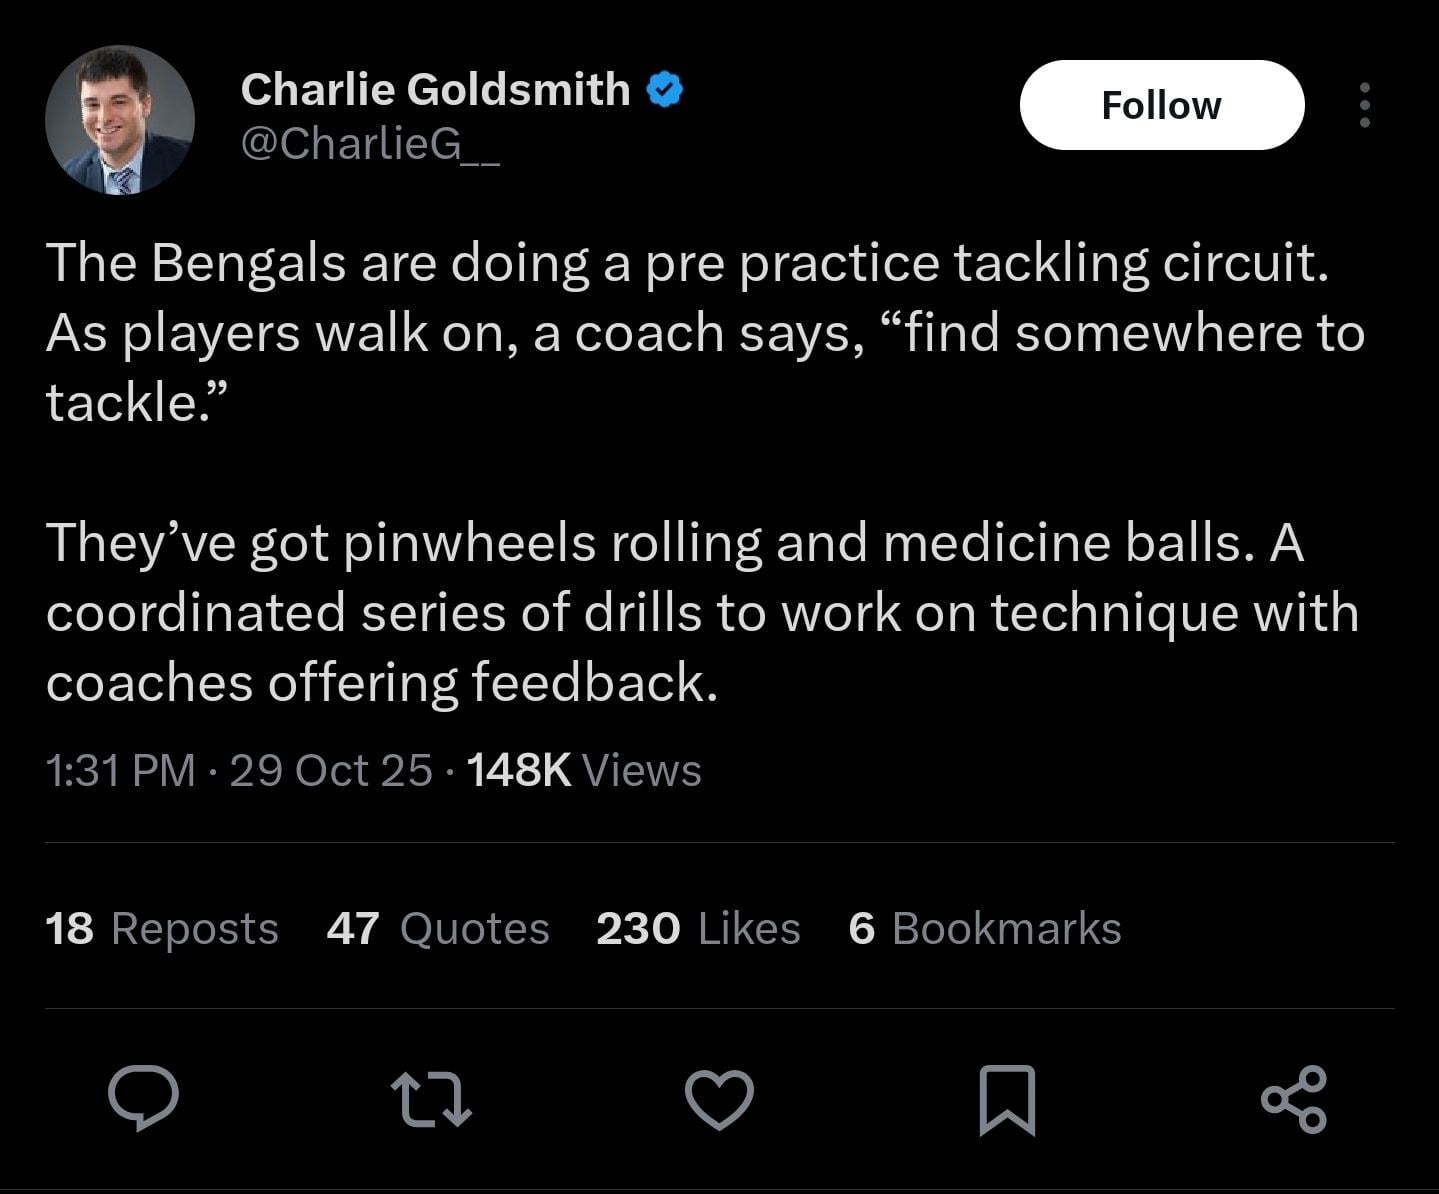Viewport: 1439px width, 1194px height.
Task: Like the tweet with the heart icon
Action: 719,1099
